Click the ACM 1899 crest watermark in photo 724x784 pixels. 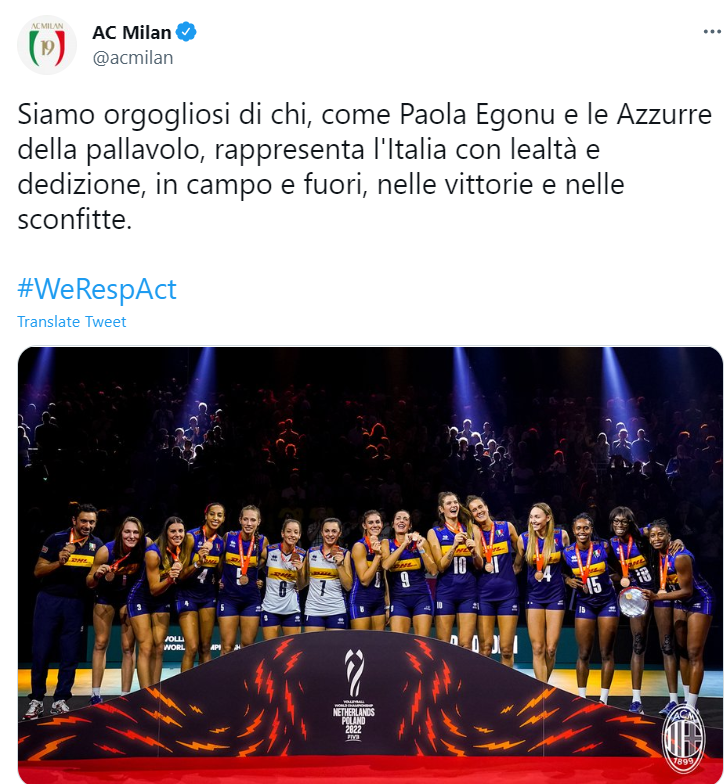click(x=684, y=736)
